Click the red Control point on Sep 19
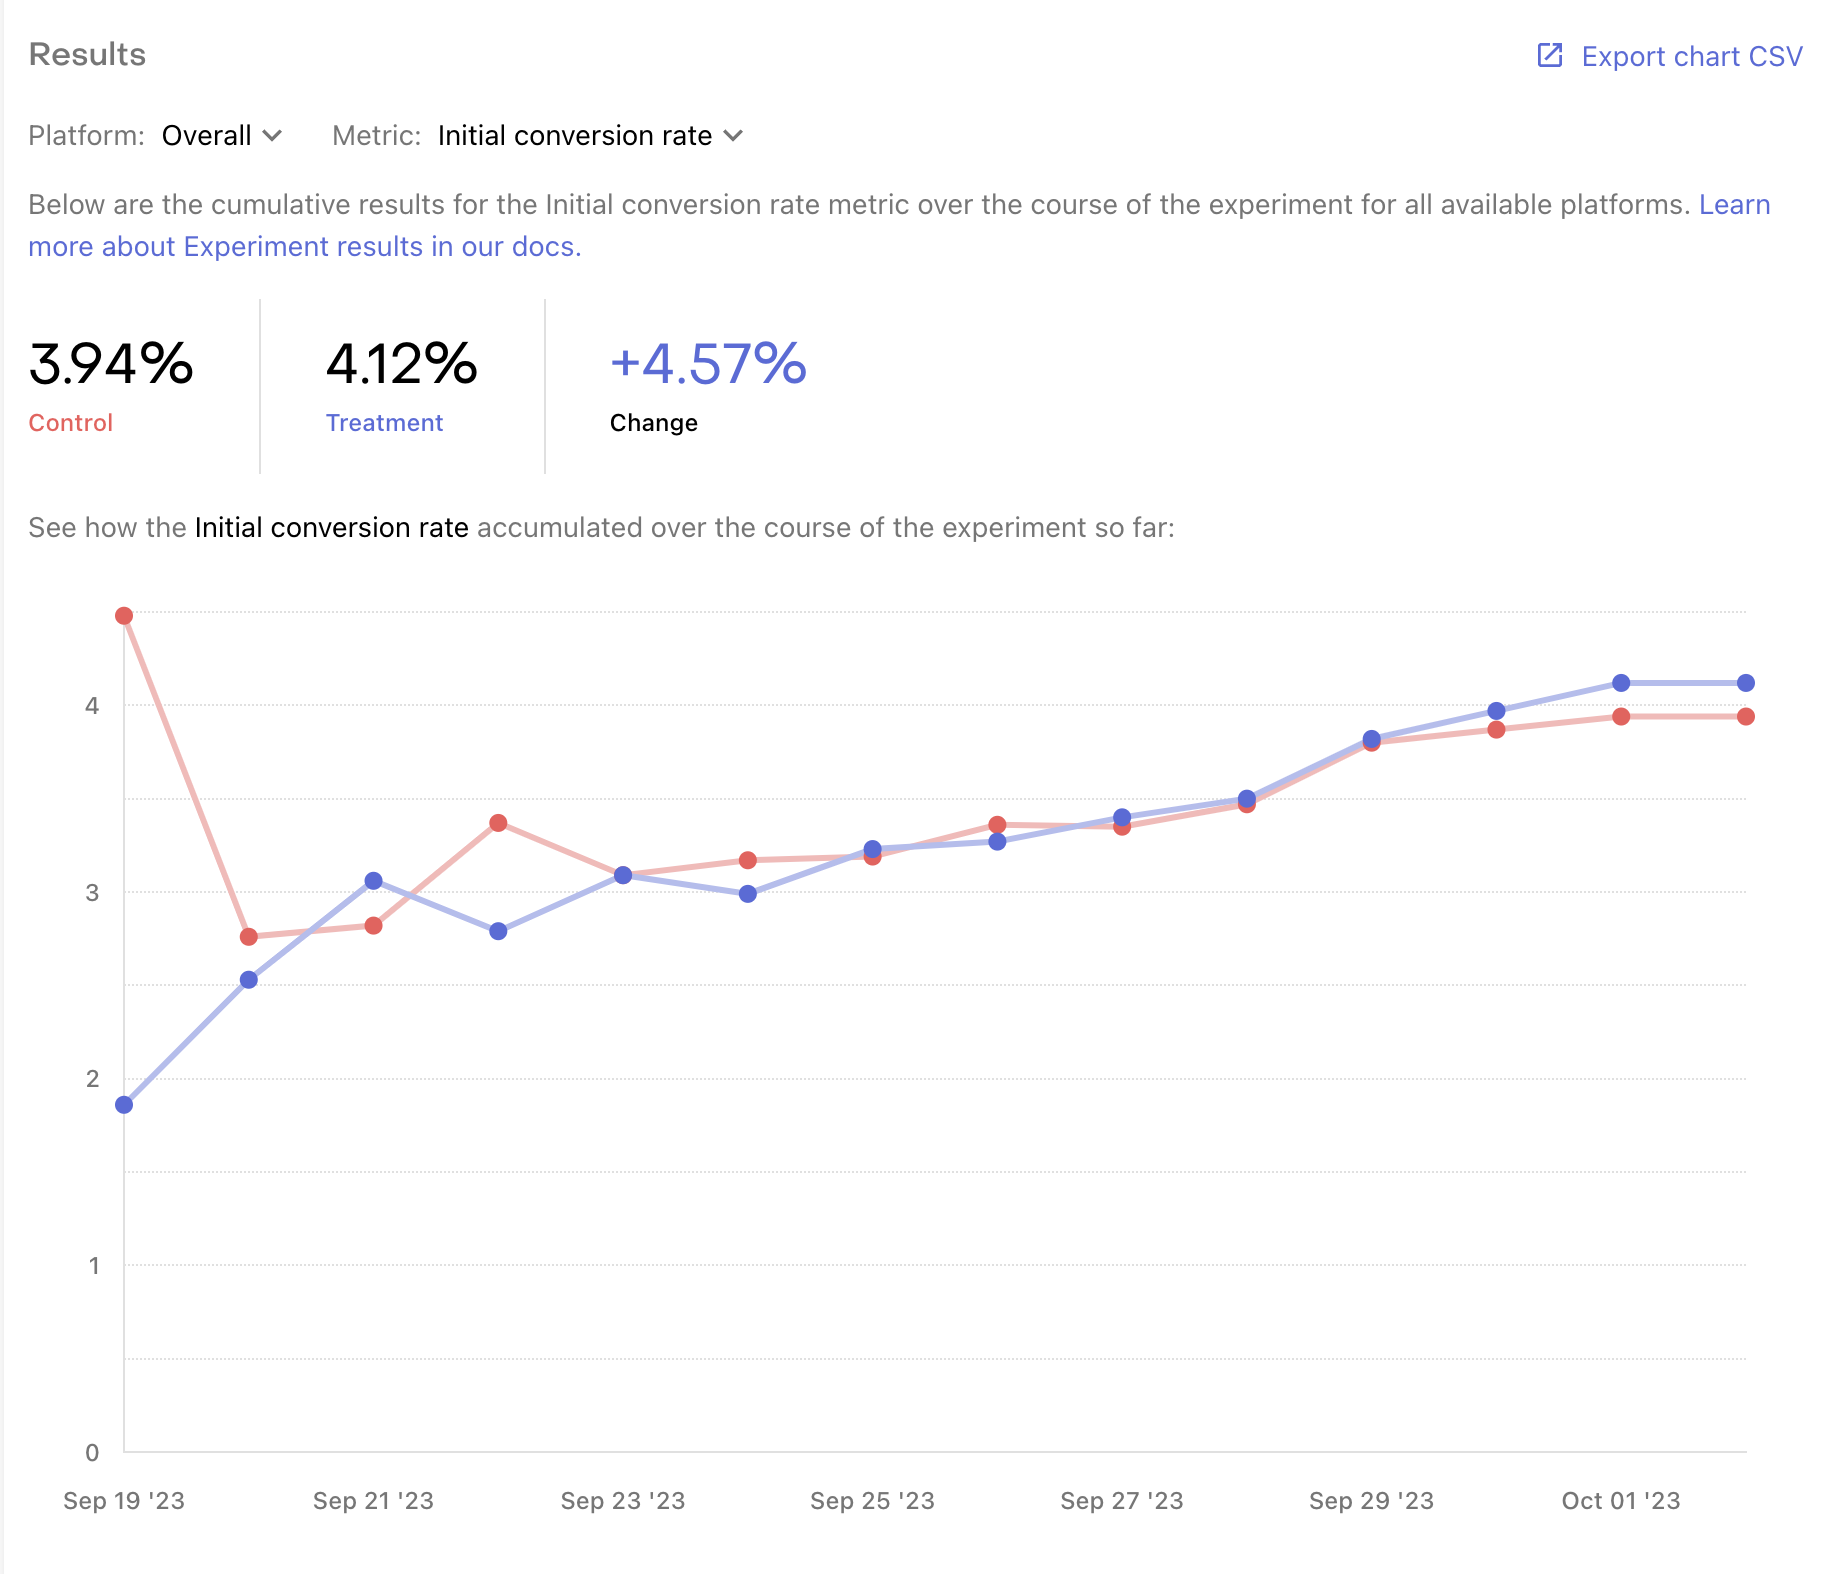 point(124,616)
